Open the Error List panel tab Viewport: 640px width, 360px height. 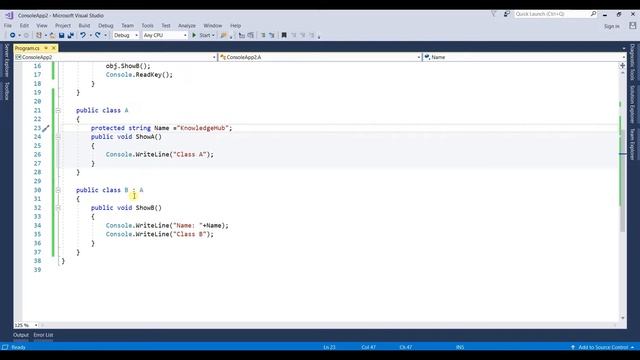pos(43,335)
